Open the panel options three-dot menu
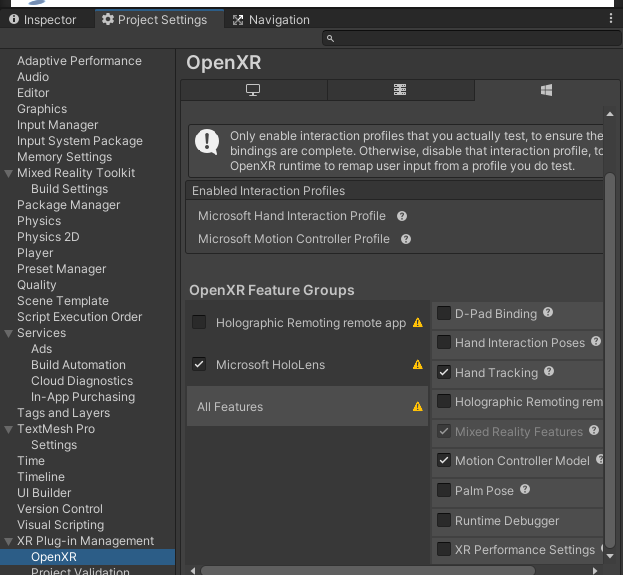623x575 pixels. tap(611, 18)
